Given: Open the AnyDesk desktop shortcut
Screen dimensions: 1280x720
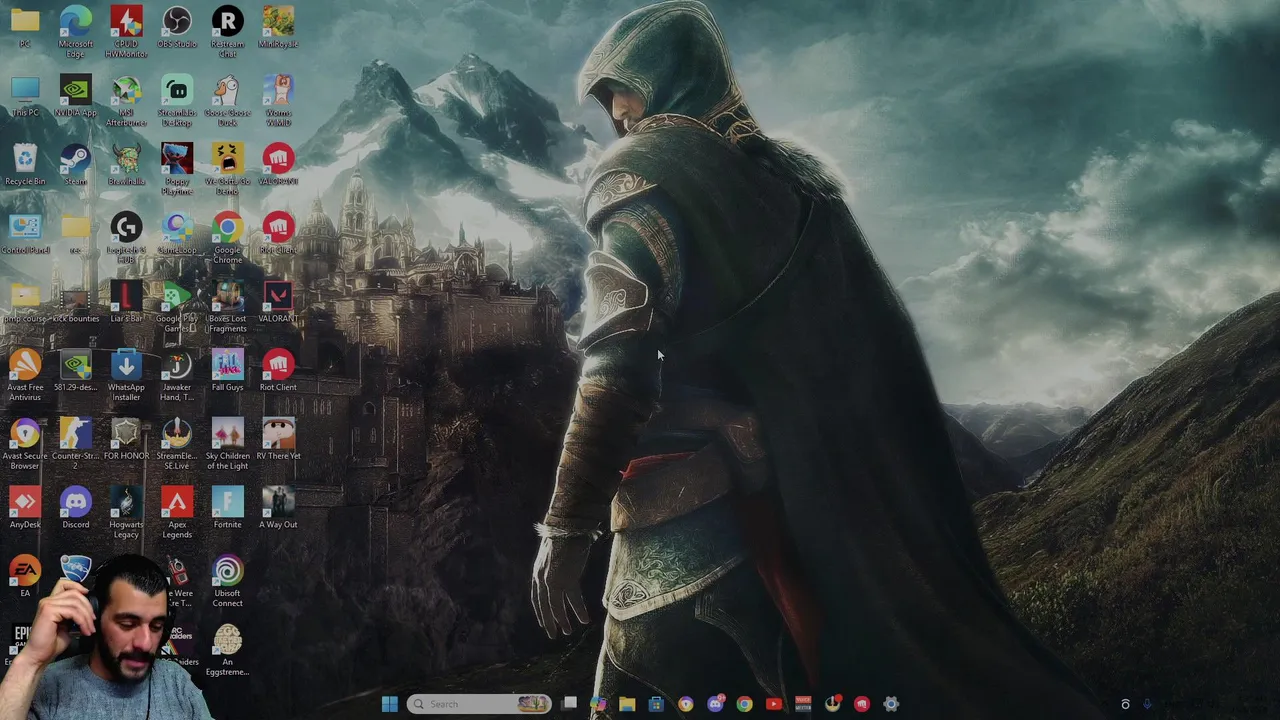Looking at the screenshot, I should (25, 508).
